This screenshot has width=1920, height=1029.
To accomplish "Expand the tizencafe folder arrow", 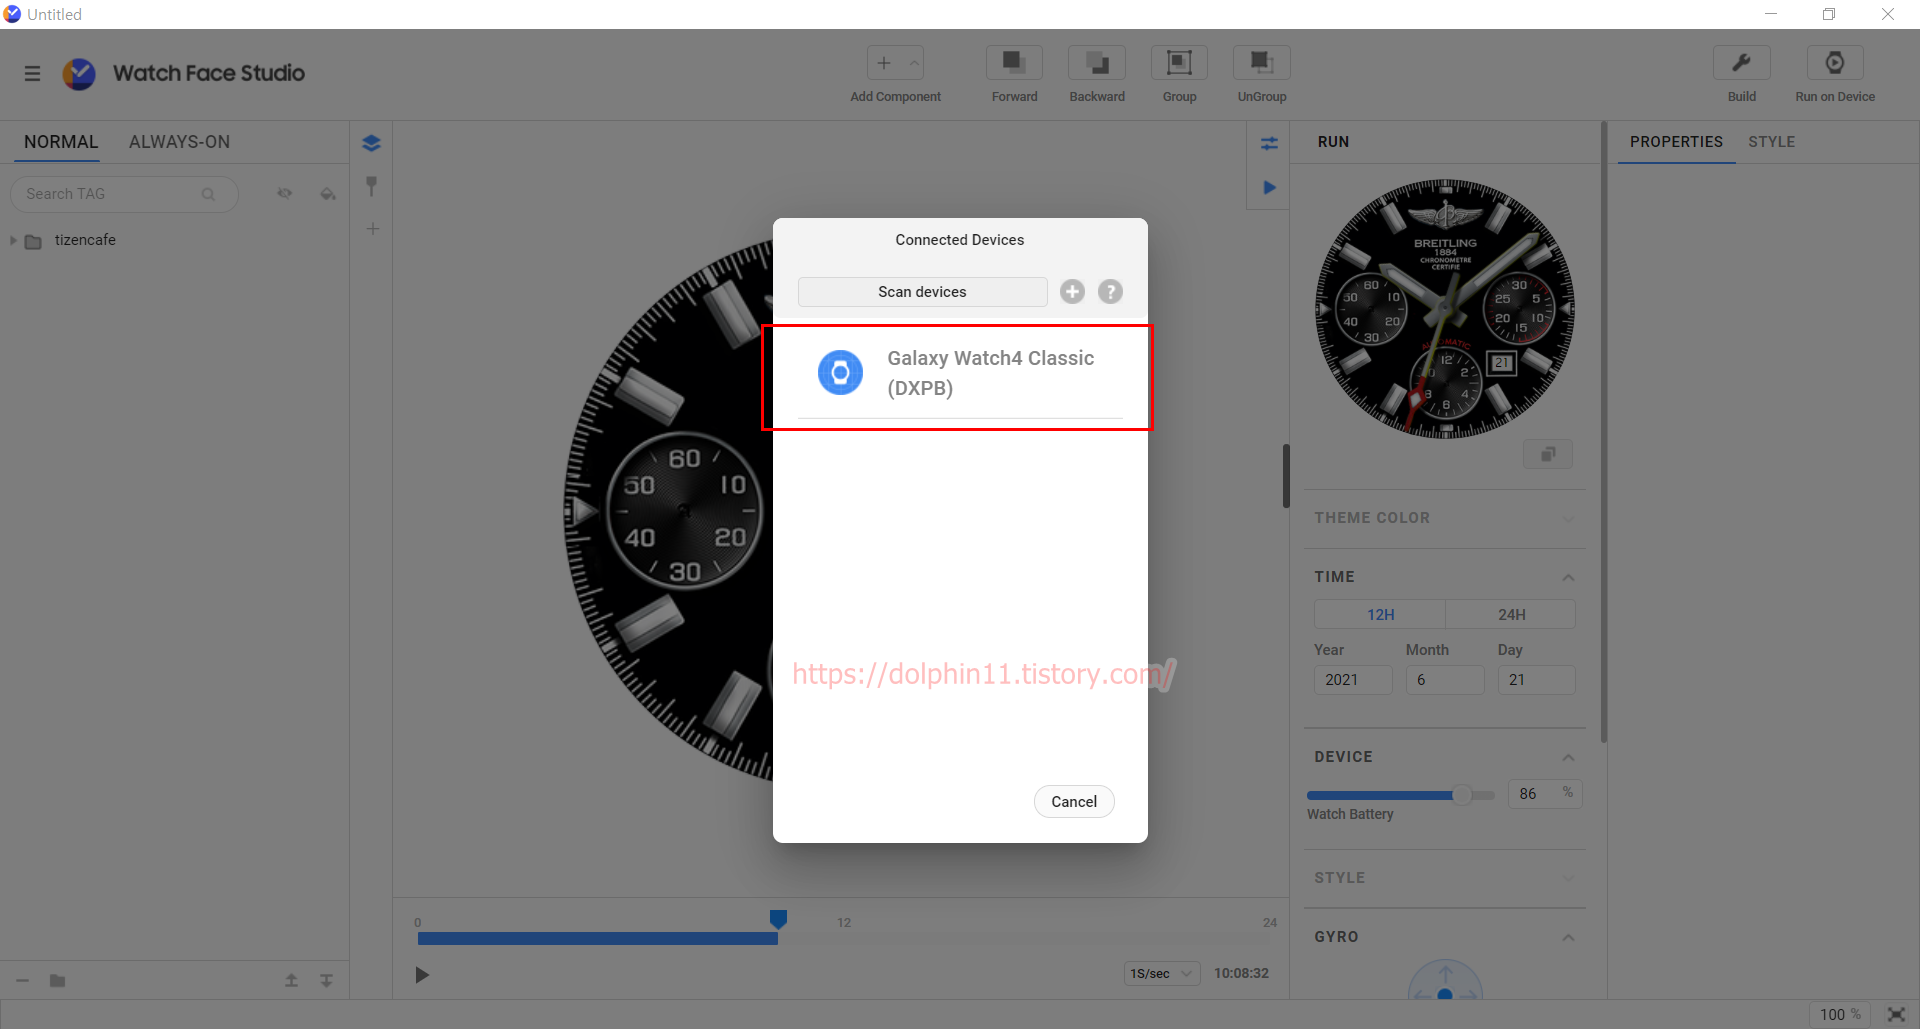I will pyautogui.click(x=13, y=241).
